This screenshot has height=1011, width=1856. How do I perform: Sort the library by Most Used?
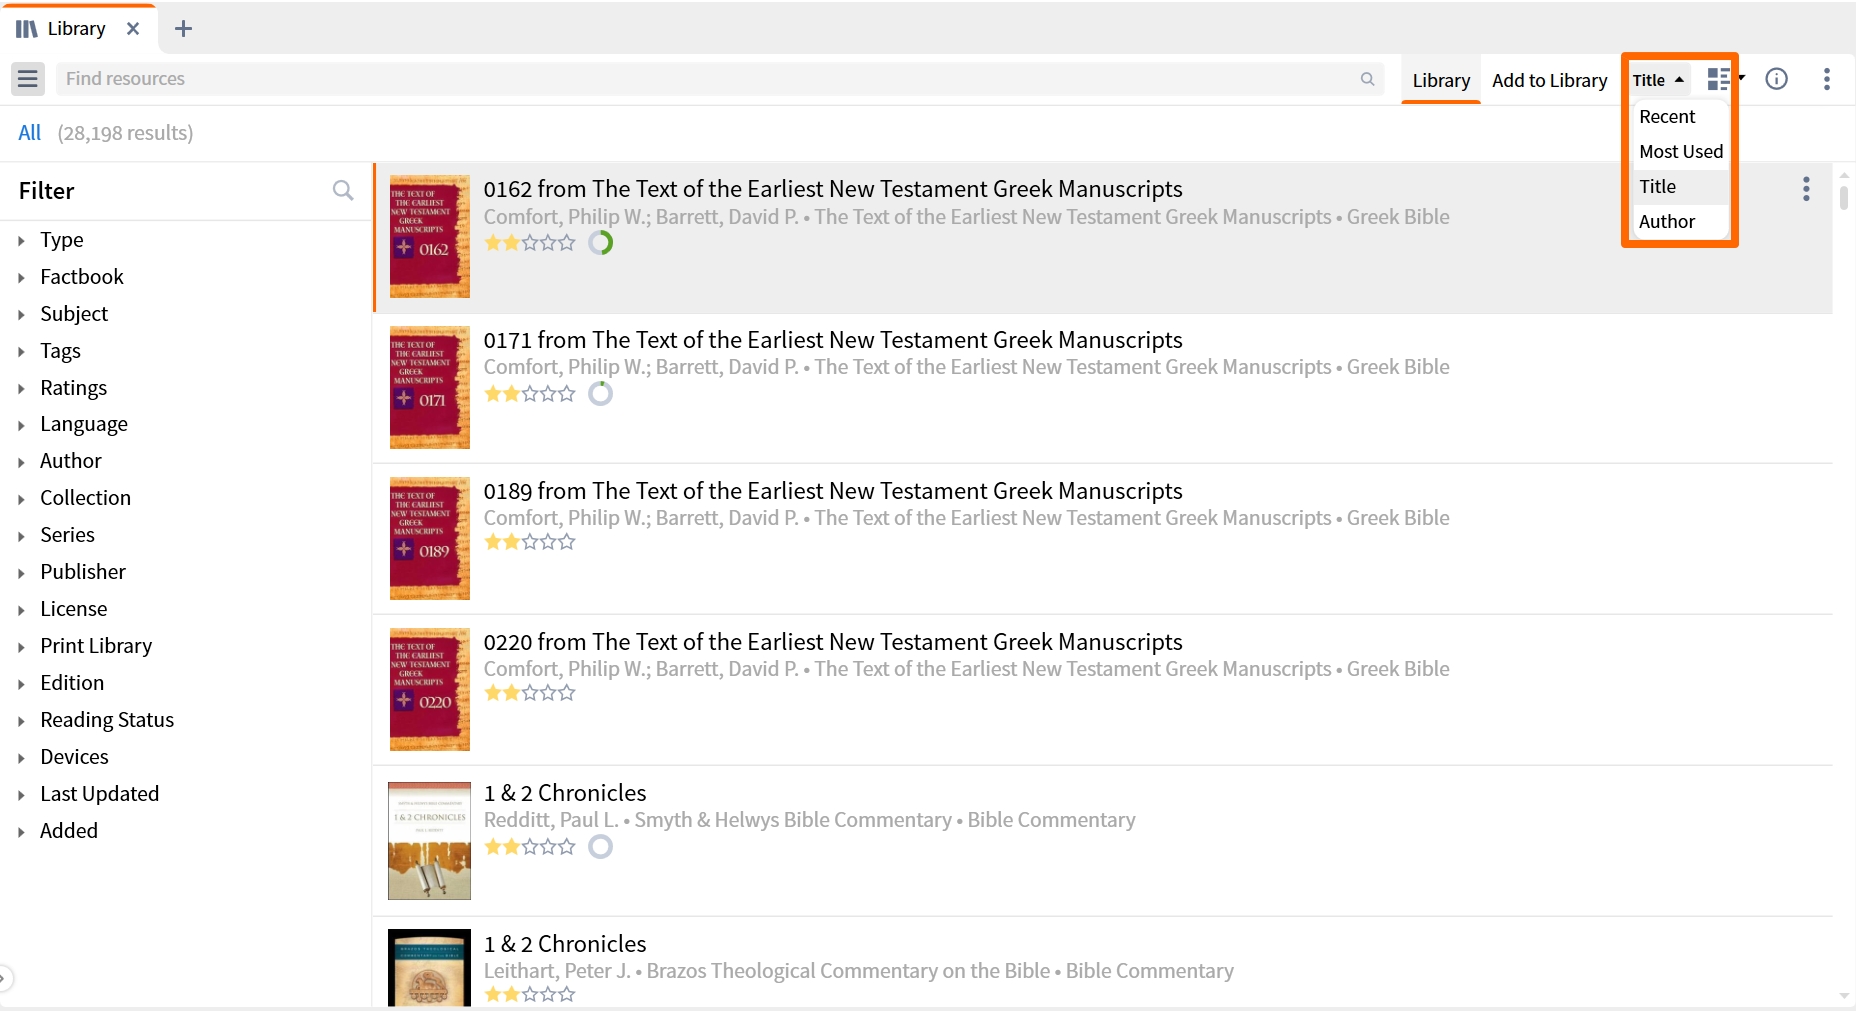pos(1681,152)
